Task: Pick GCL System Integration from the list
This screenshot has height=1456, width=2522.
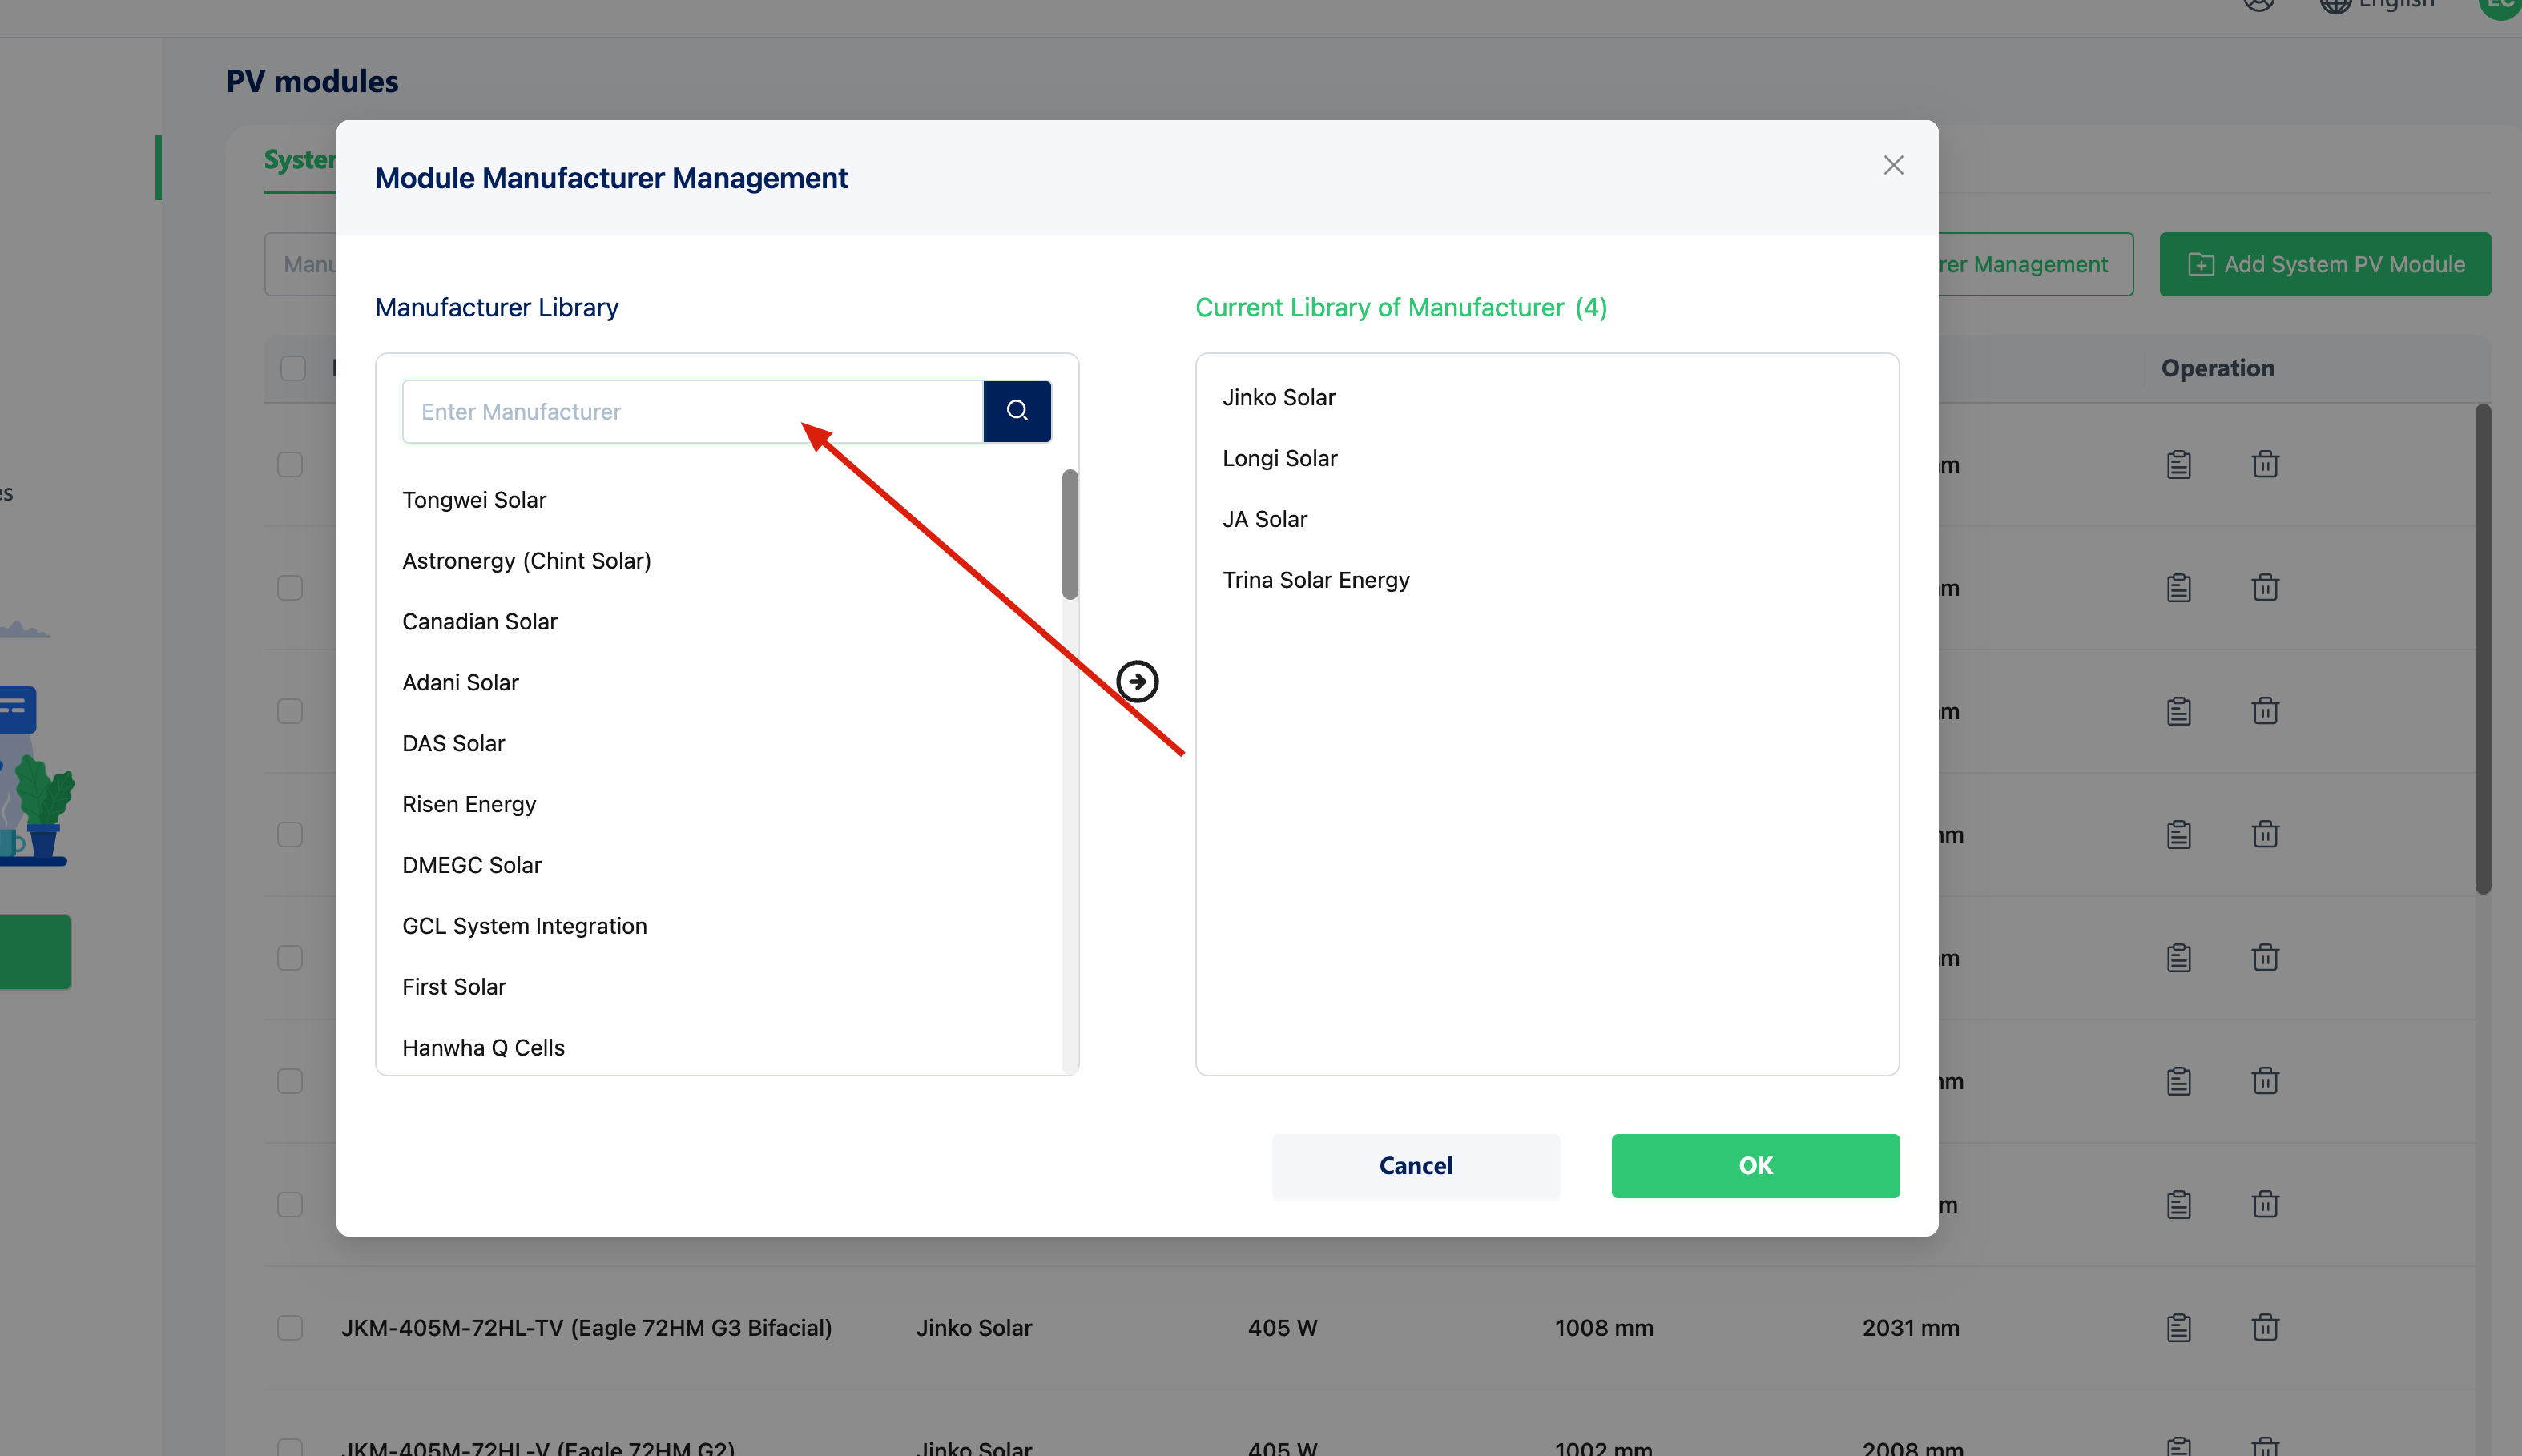Action: point(524,927)
